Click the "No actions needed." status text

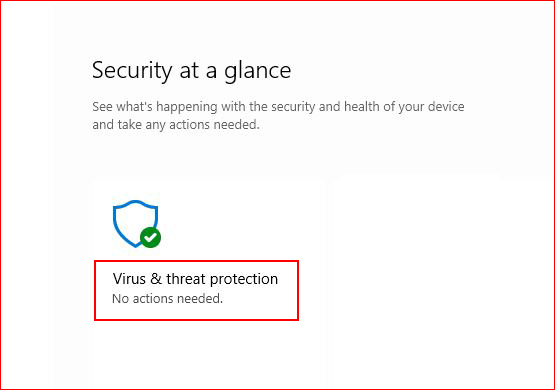167,299
